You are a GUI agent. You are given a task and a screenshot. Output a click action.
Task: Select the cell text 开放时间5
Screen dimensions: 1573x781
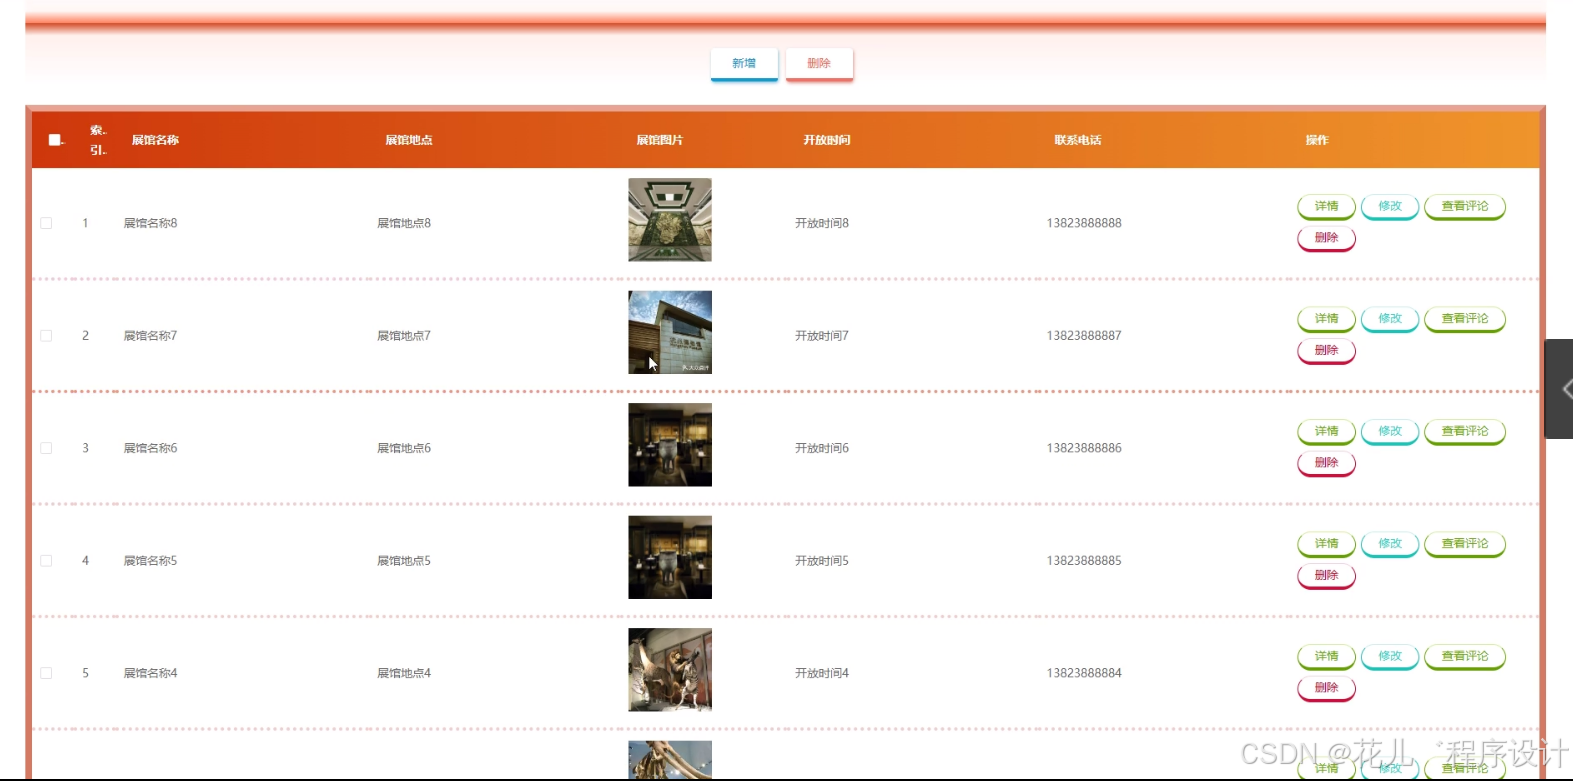[822, 561]
